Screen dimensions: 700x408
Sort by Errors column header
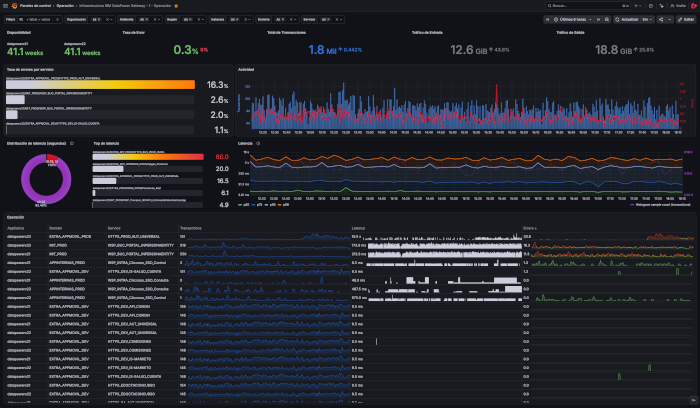[x=530, y=228]
